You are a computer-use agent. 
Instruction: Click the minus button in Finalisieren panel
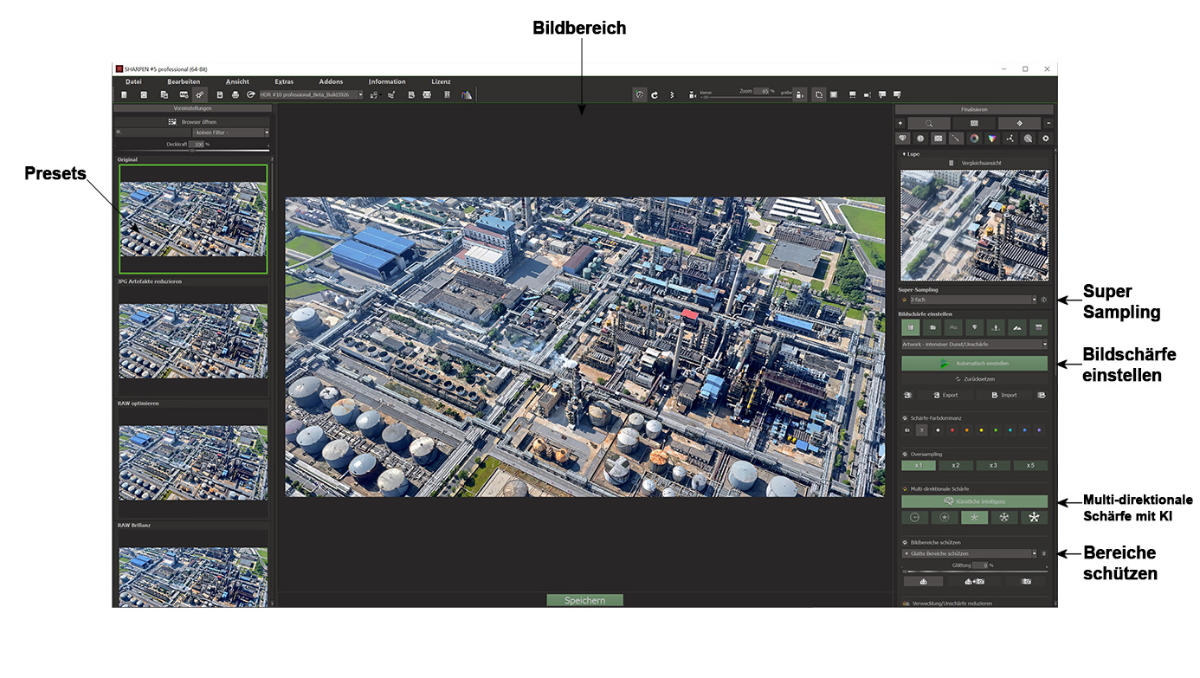(1048, 123)
